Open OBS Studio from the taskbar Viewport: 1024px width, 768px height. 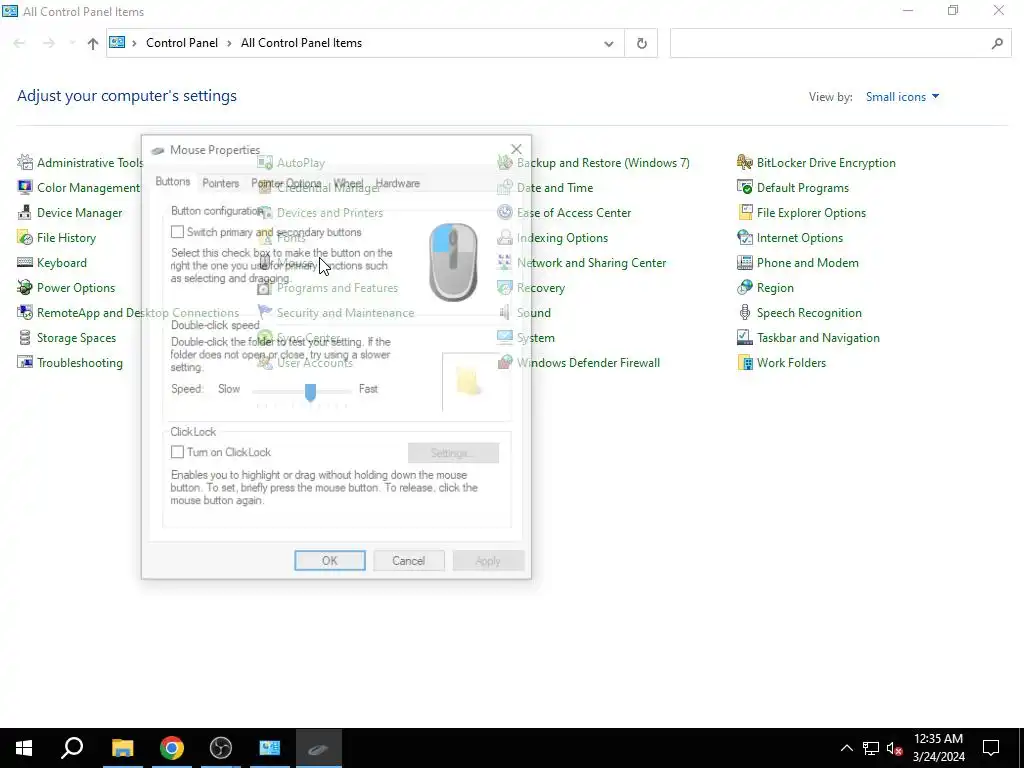[x=221, y=748]
